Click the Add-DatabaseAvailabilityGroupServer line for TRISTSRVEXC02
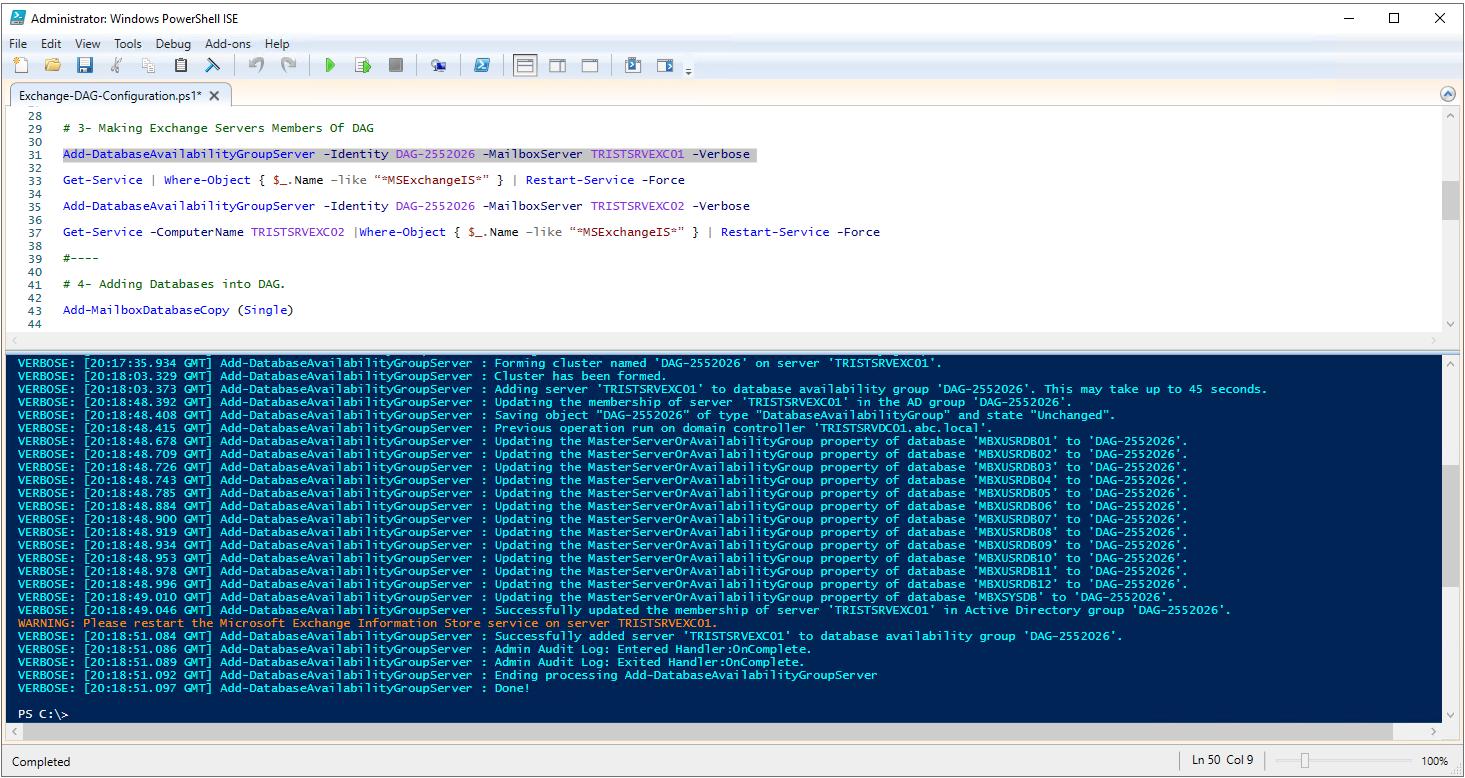This screenshot has width=1465, height=778. coord(406,206)
